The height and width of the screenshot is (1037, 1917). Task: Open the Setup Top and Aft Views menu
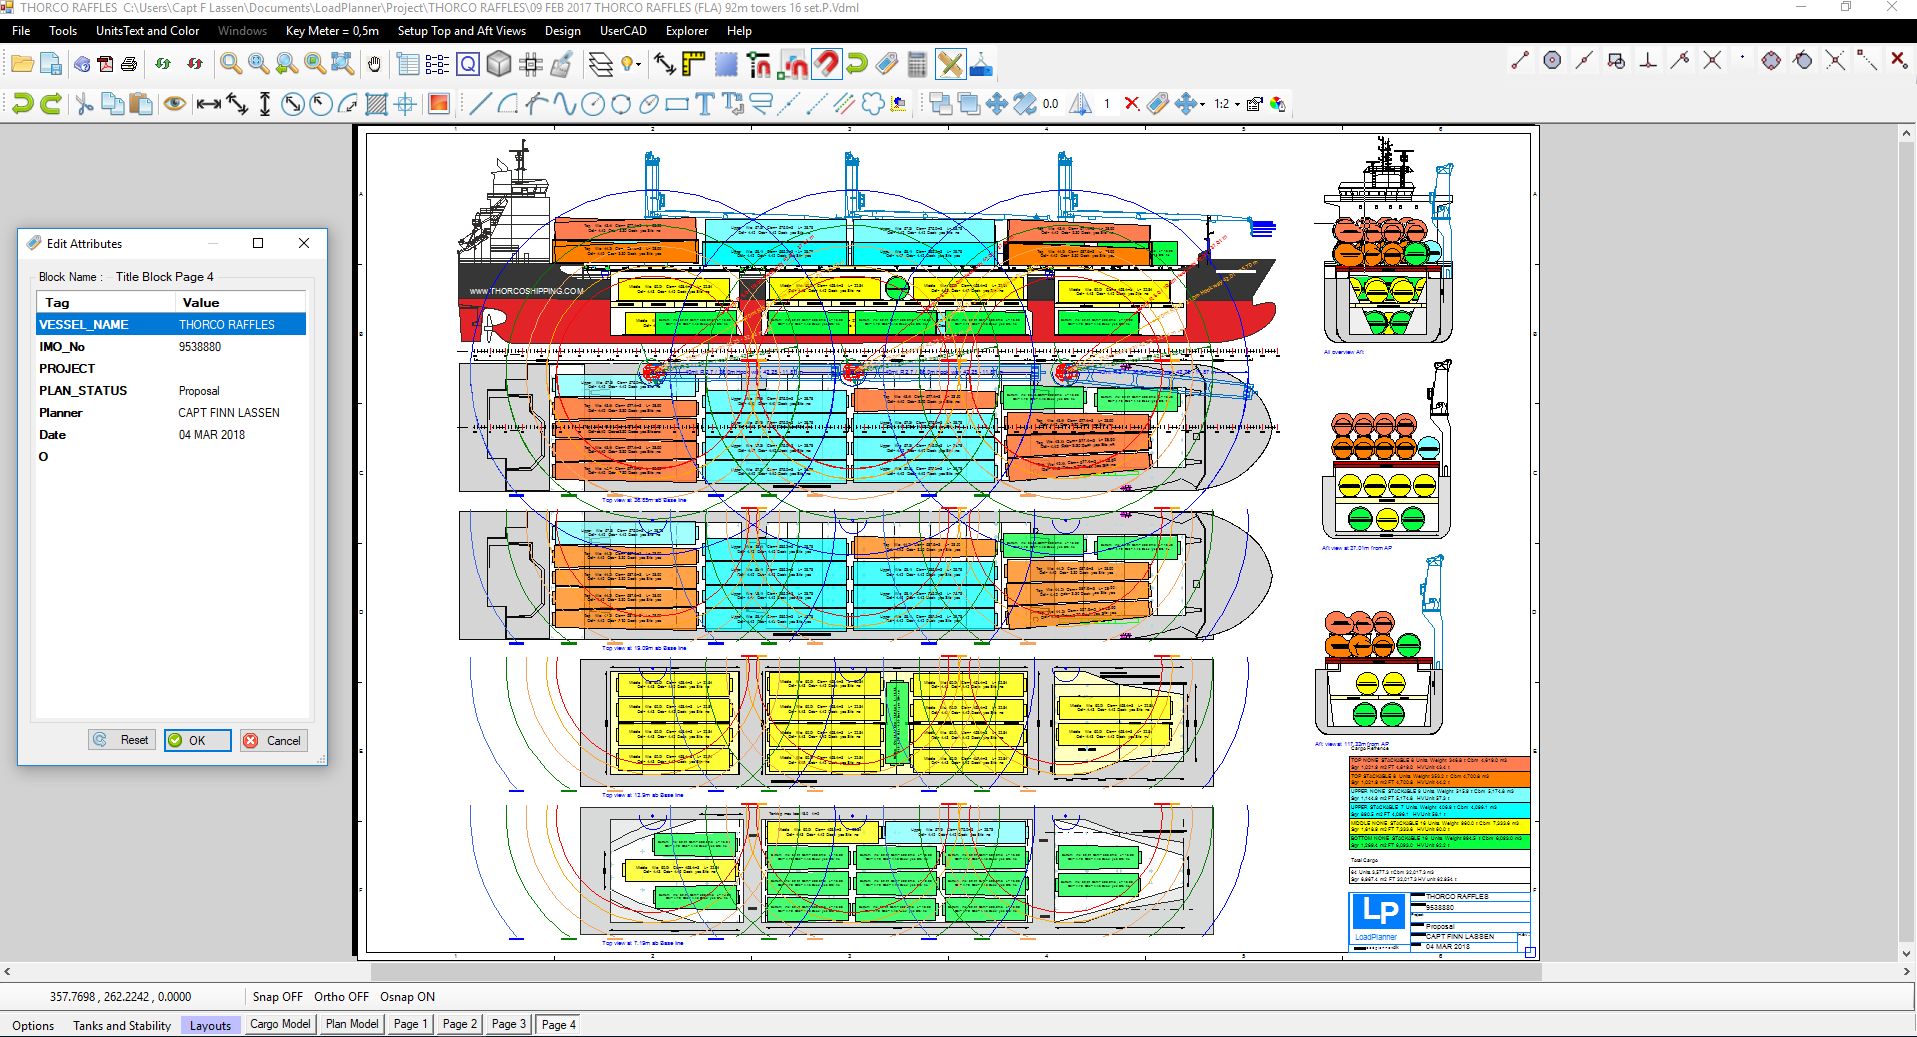pyautogui.click(x=462, y=31)
